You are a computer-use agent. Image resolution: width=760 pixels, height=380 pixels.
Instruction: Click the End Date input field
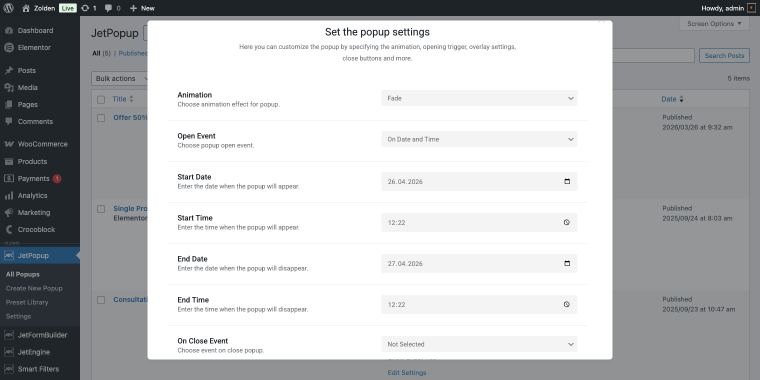coord(479,263)
